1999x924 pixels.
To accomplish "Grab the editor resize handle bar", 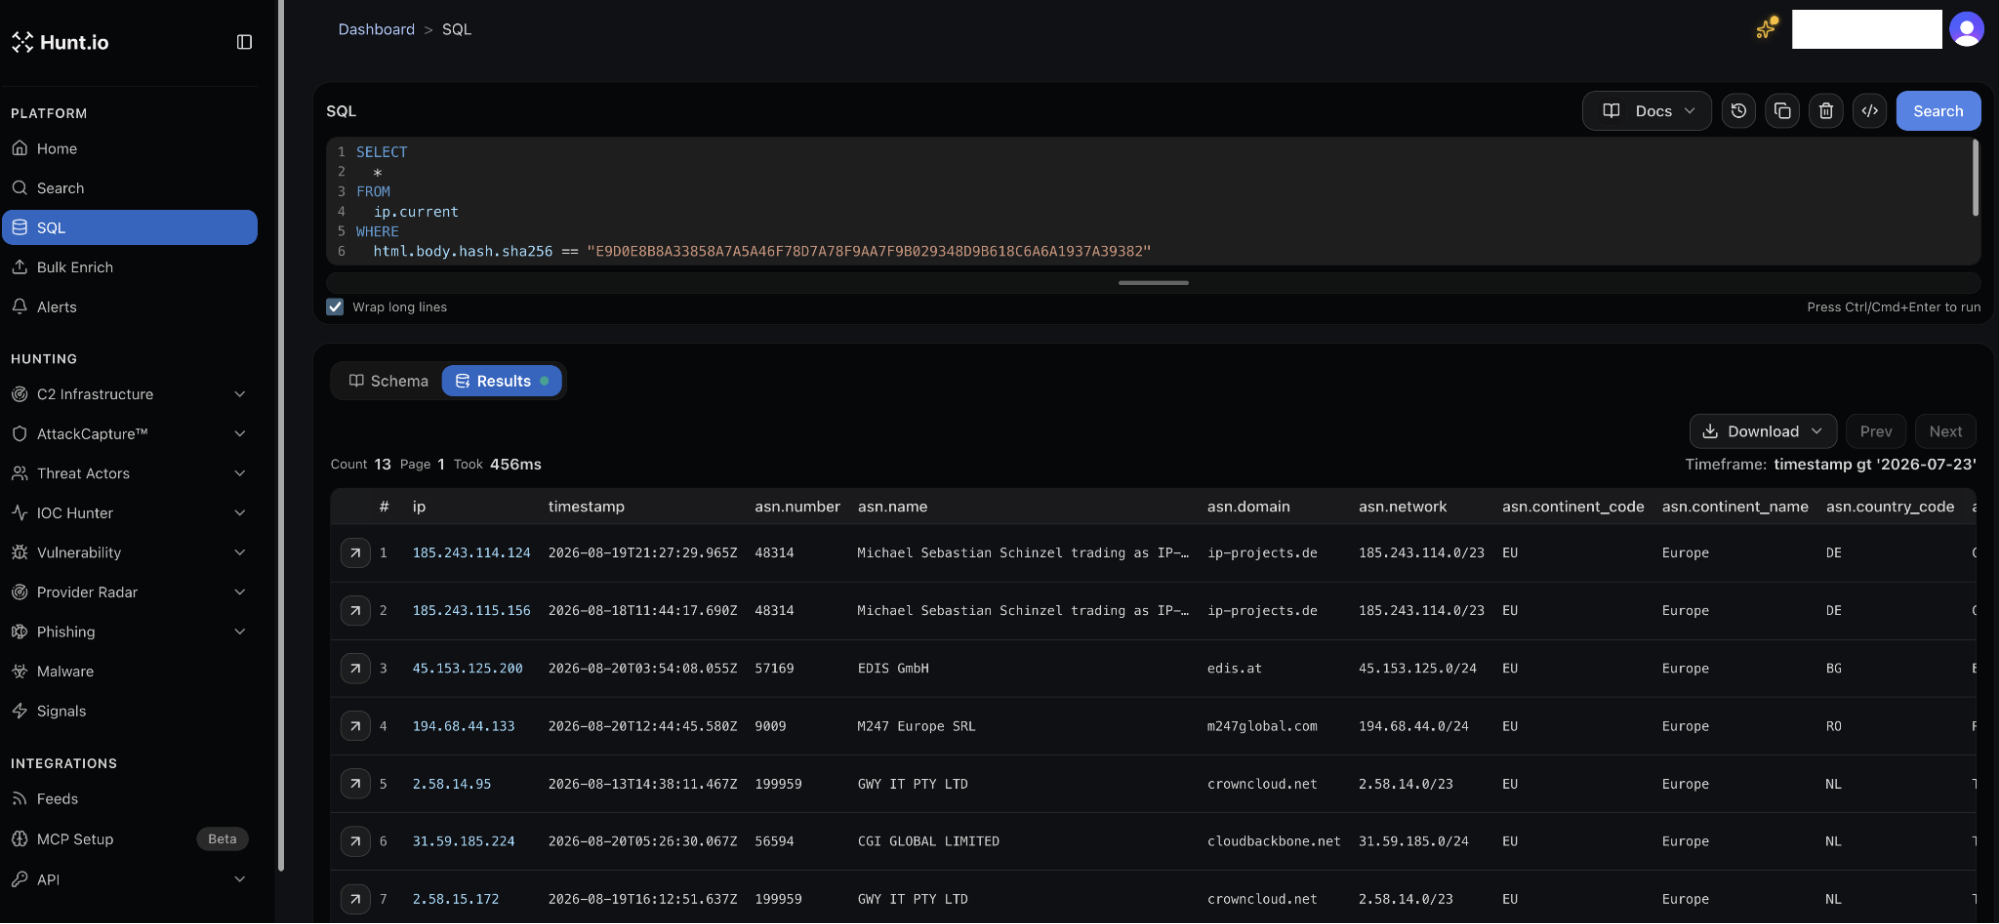I will (x=1153, y=283).
